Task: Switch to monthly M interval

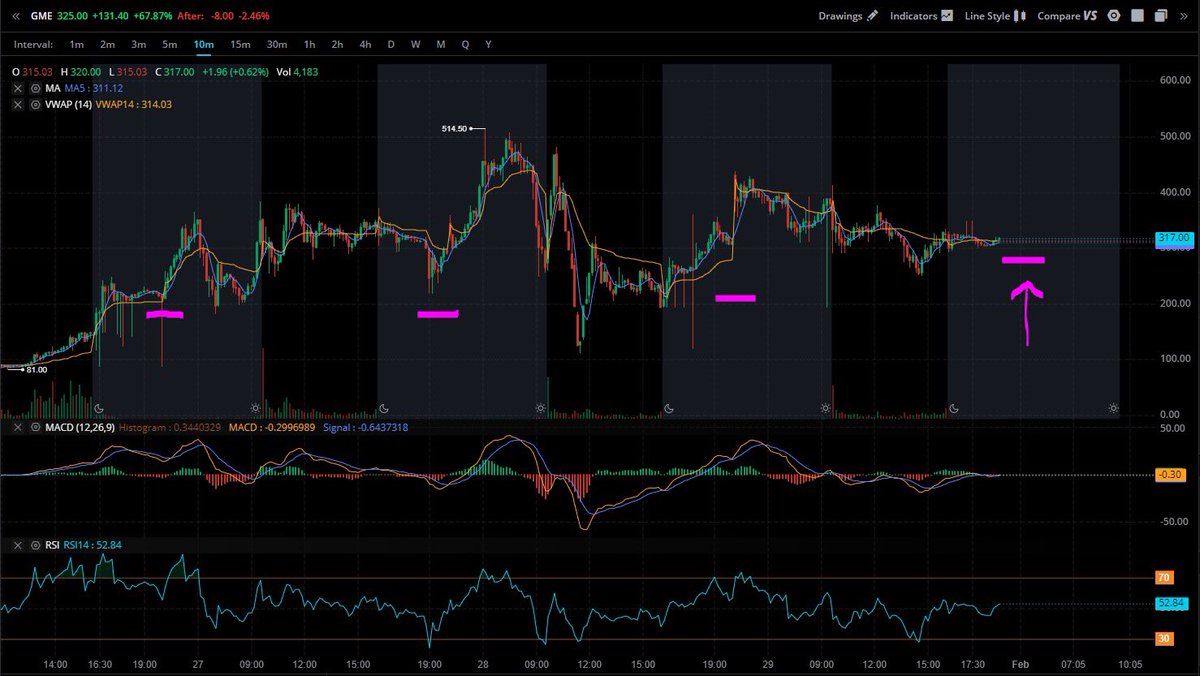Action: pos(441,44)
